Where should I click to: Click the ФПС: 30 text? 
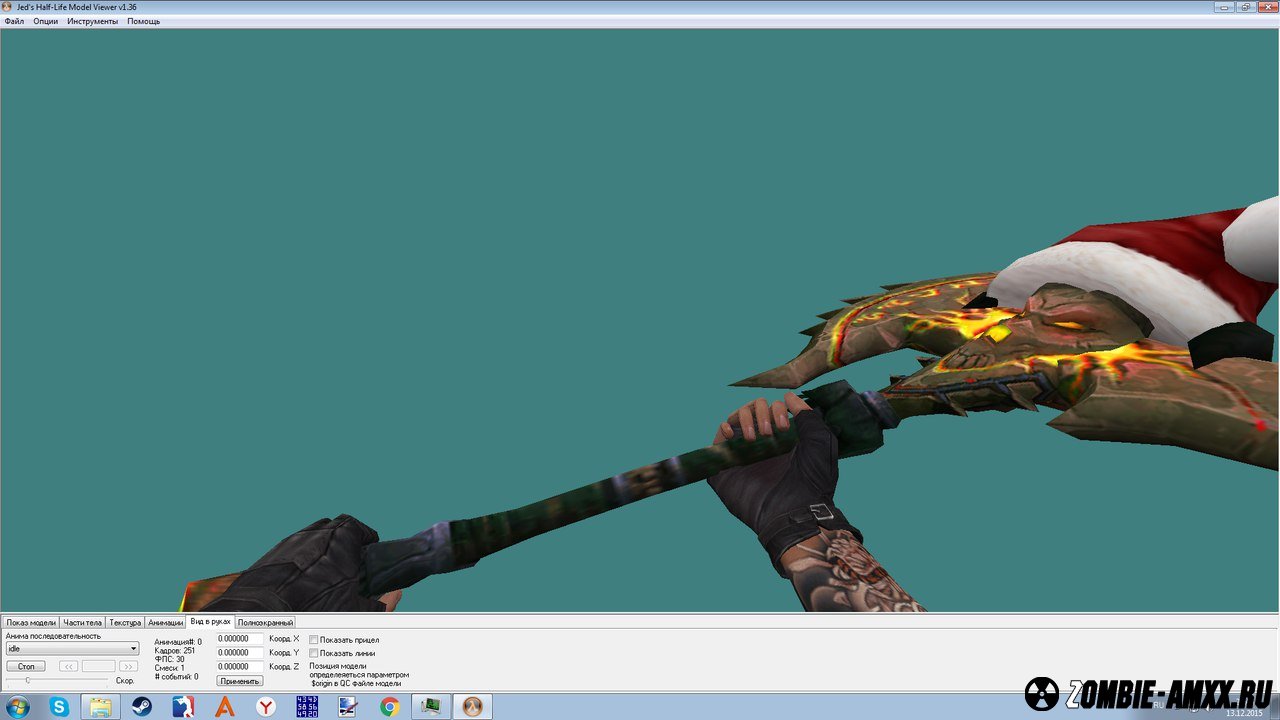(x=169, y=659)
